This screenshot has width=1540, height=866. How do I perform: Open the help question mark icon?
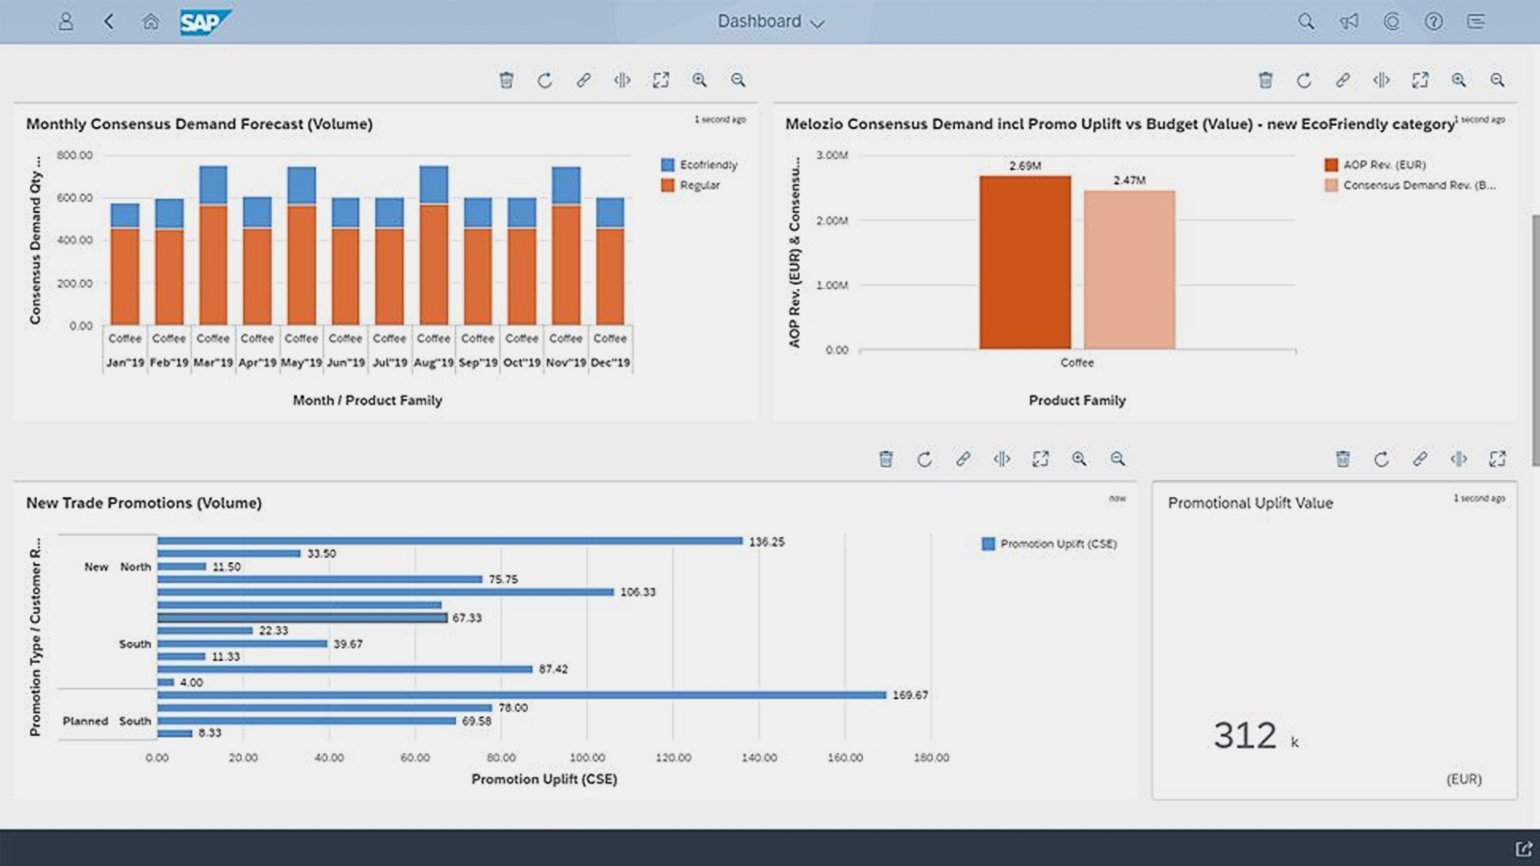pos(1434,21)
